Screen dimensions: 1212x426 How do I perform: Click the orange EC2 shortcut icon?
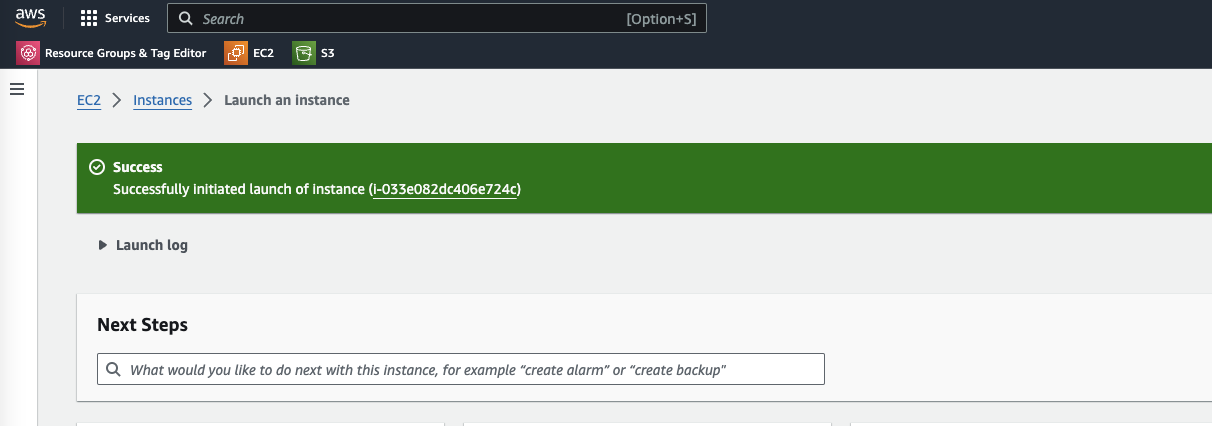[236, 53]
